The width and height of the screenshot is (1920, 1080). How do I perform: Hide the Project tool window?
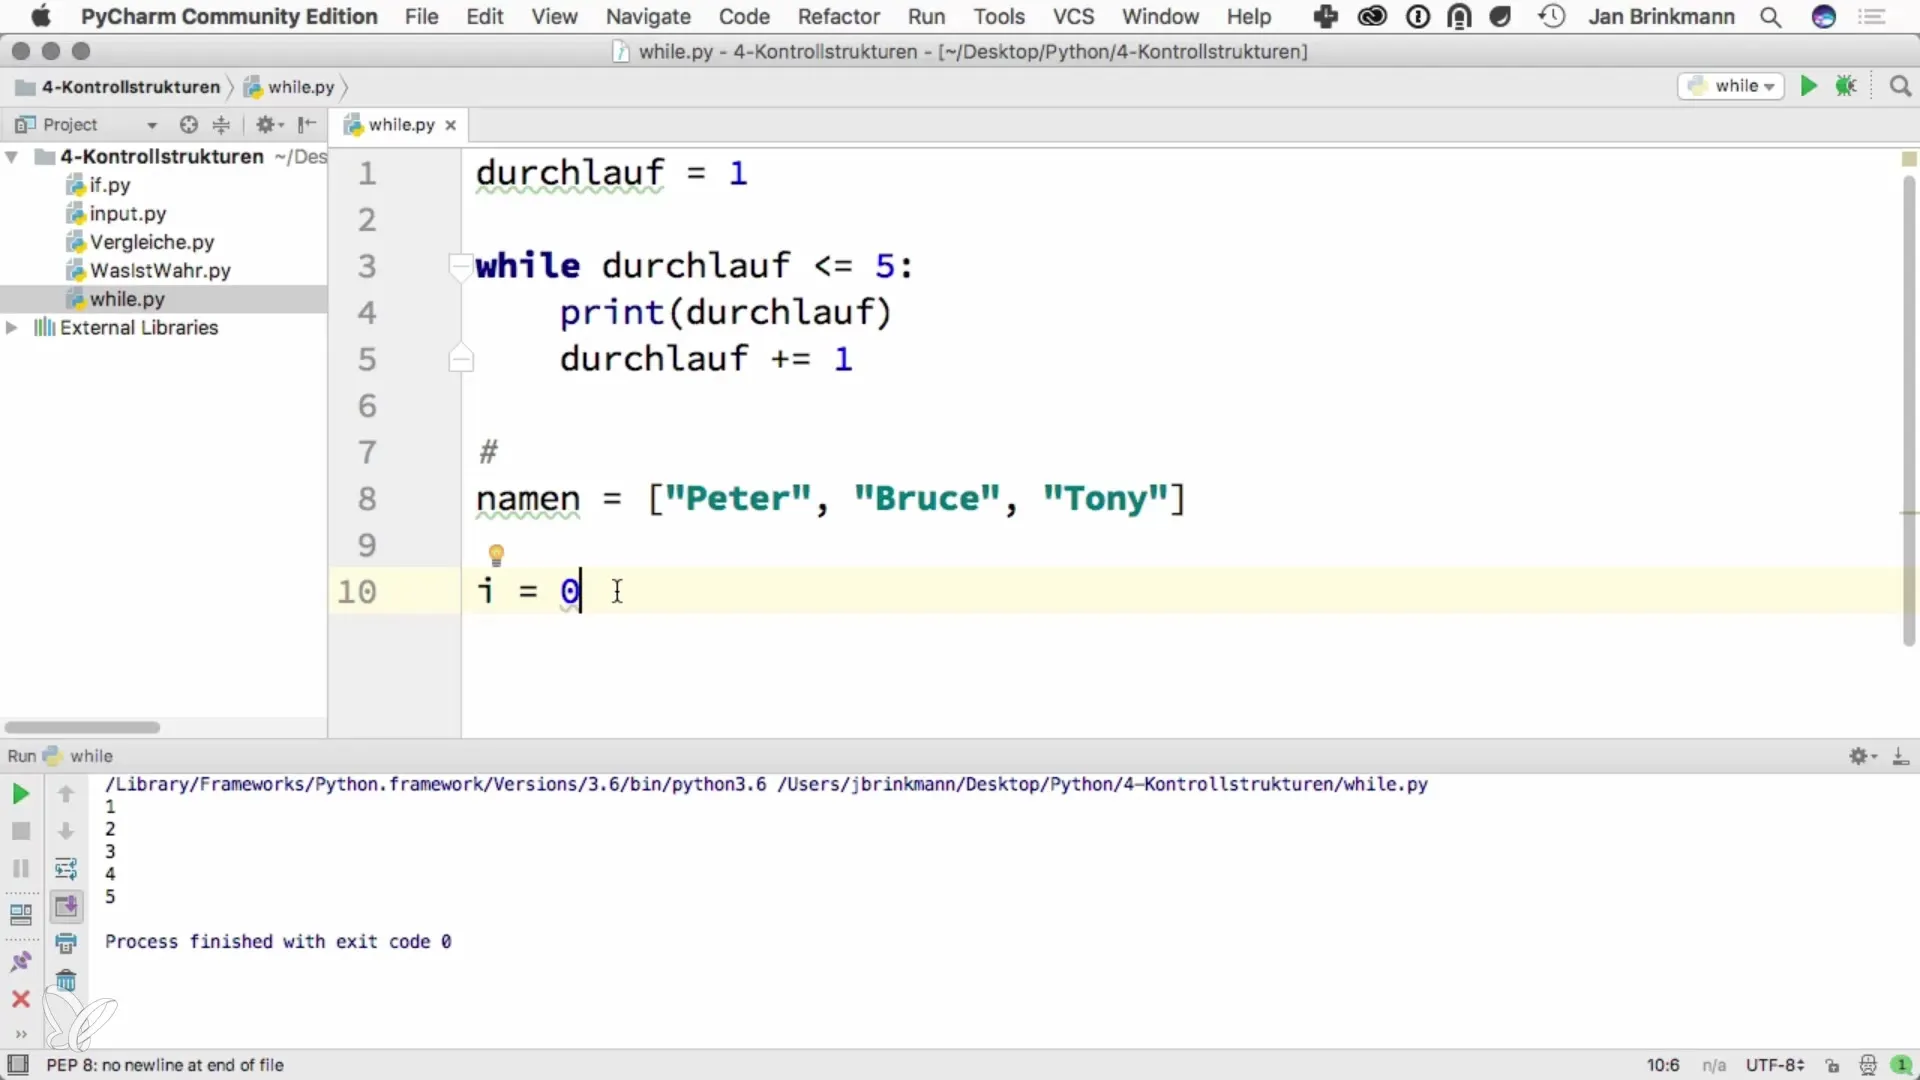point(307,124)
